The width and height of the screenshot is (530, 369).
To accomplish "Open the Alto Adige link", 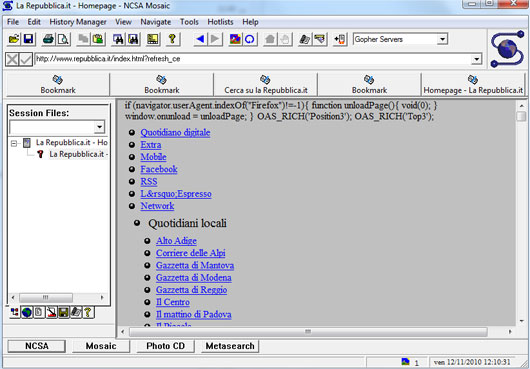I will (176, 241).
